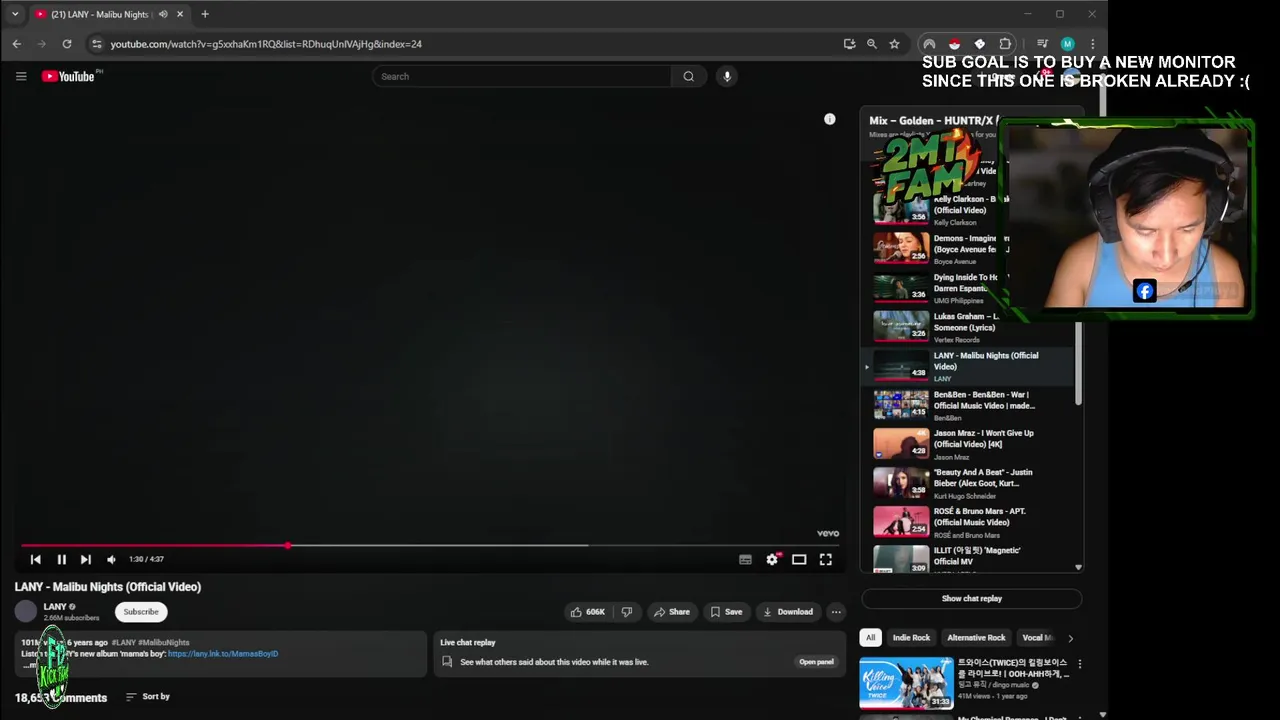Select the All filter chip
1280x720 pixels.
click(870, 638)
